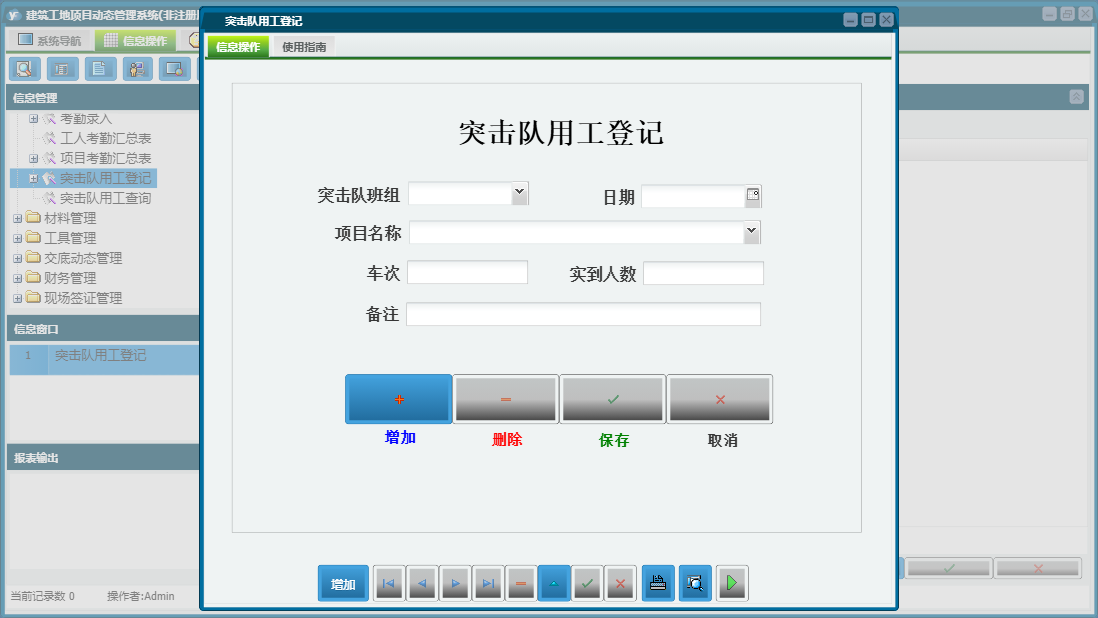Viewport: 1098px width, 618px height.
Task: Click the 增加 button
Action: pos(398,398)
